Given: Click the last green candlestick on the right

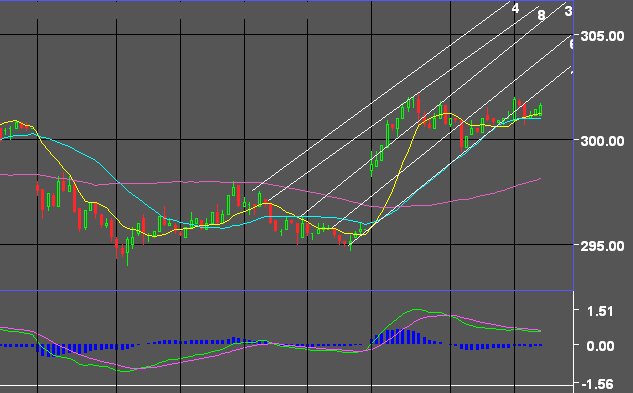Looking at the screenshot, I should pos(541,109).
